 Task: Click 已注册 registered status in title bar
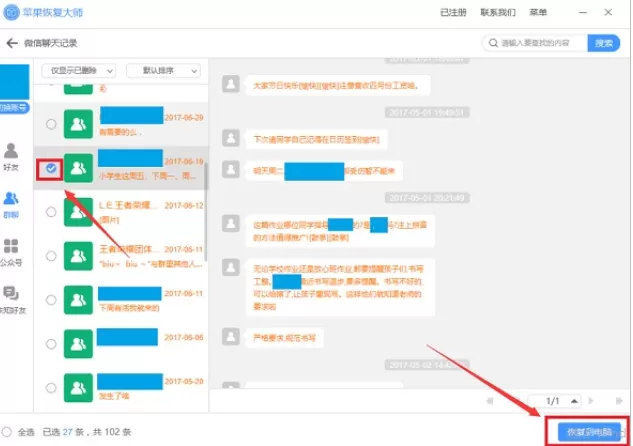[453, 13]
